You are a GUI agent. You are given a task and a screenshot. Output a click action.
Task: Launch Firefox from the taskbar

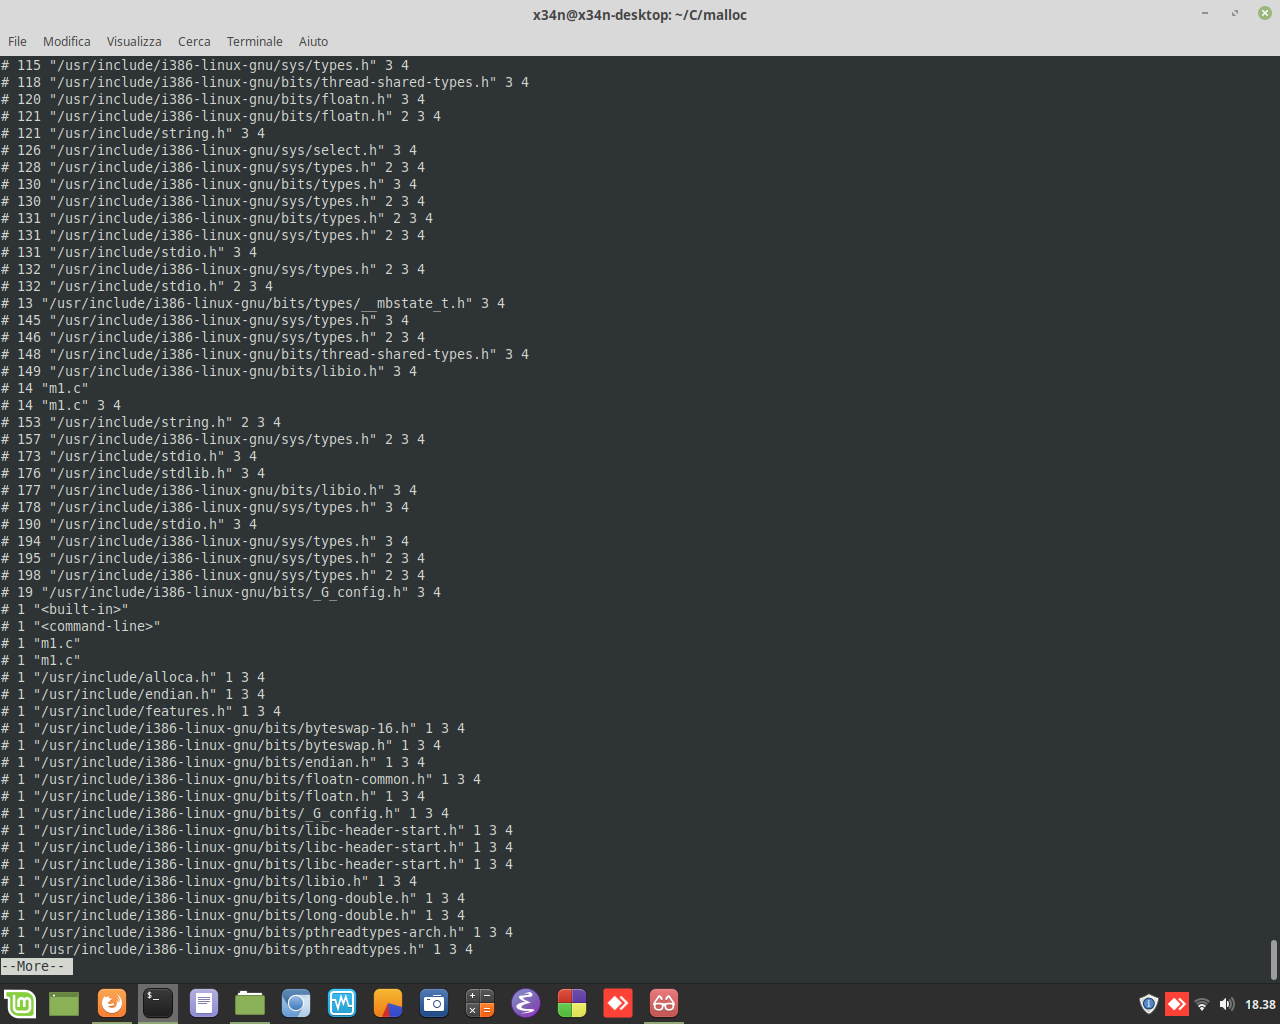[x=111, y=1003]
